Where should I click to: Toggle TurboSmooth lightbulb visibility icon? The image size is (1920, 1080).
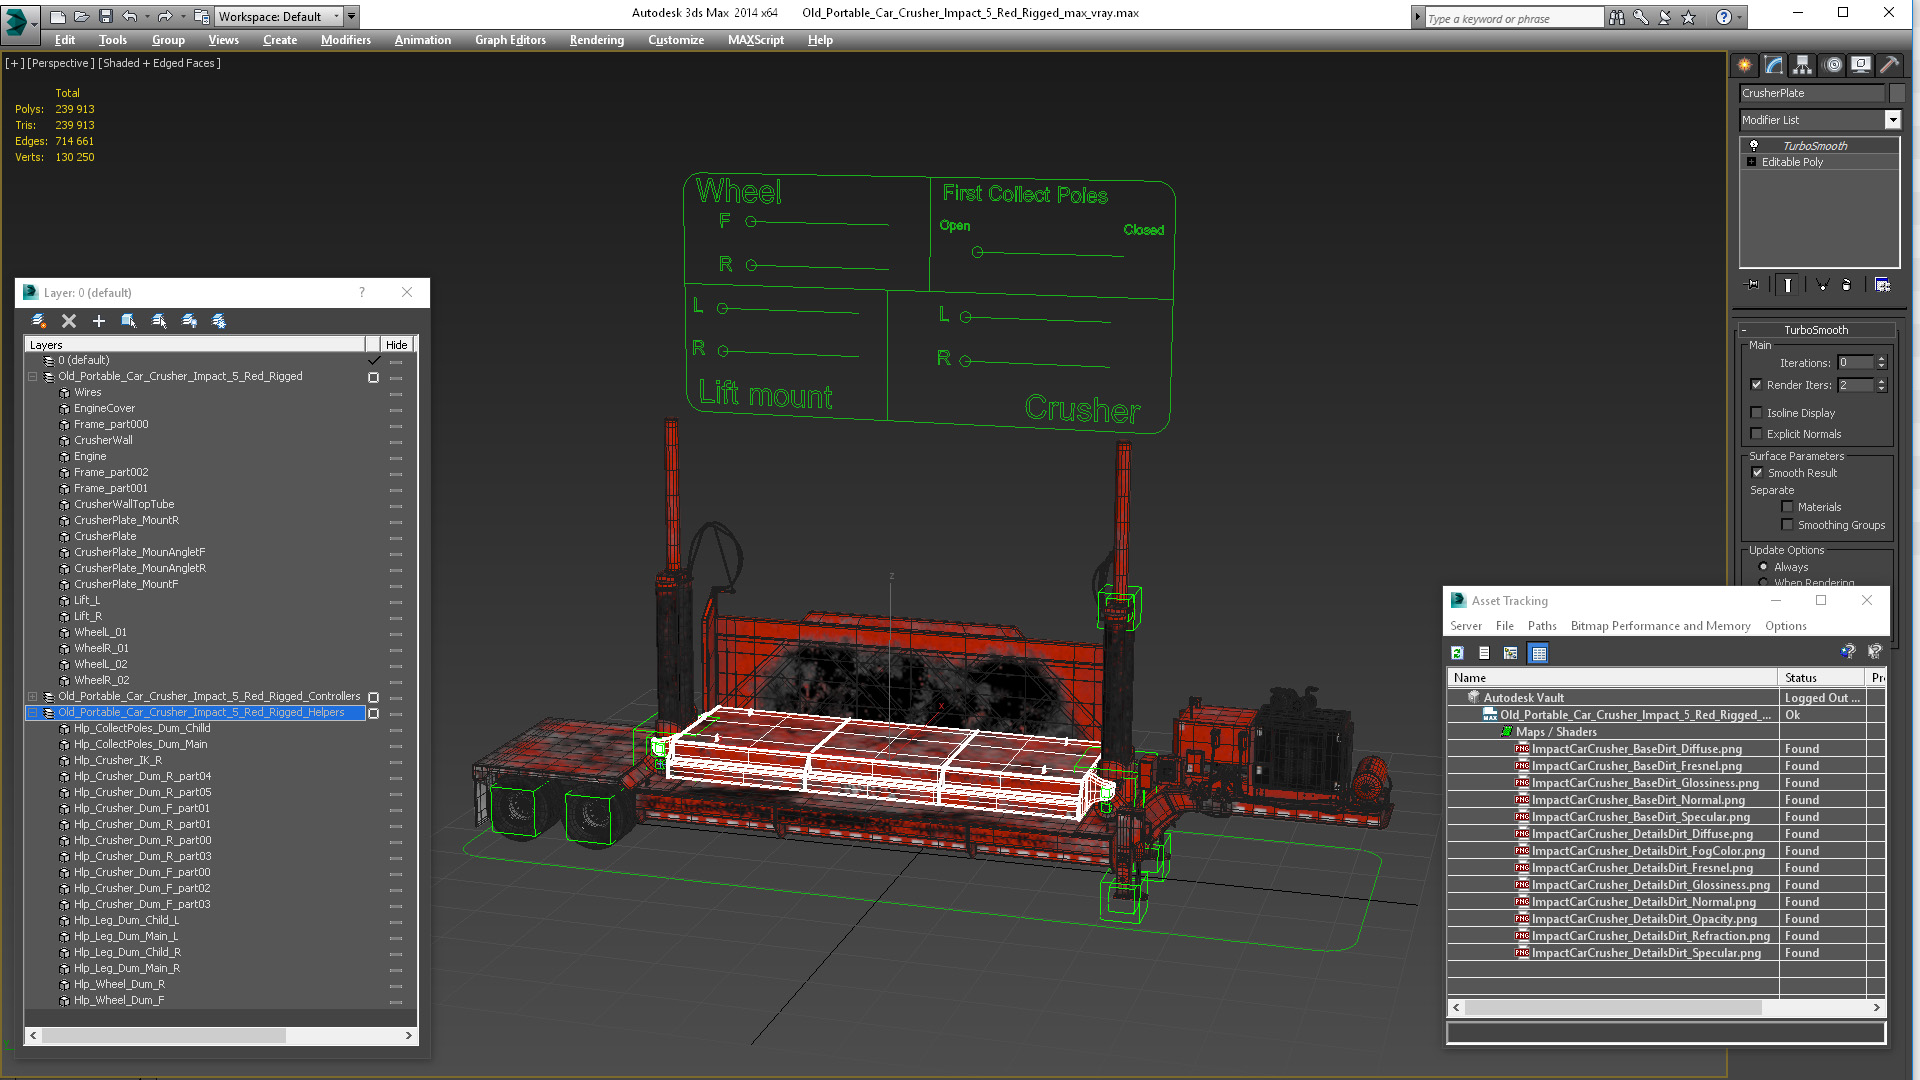point(1754,146)
